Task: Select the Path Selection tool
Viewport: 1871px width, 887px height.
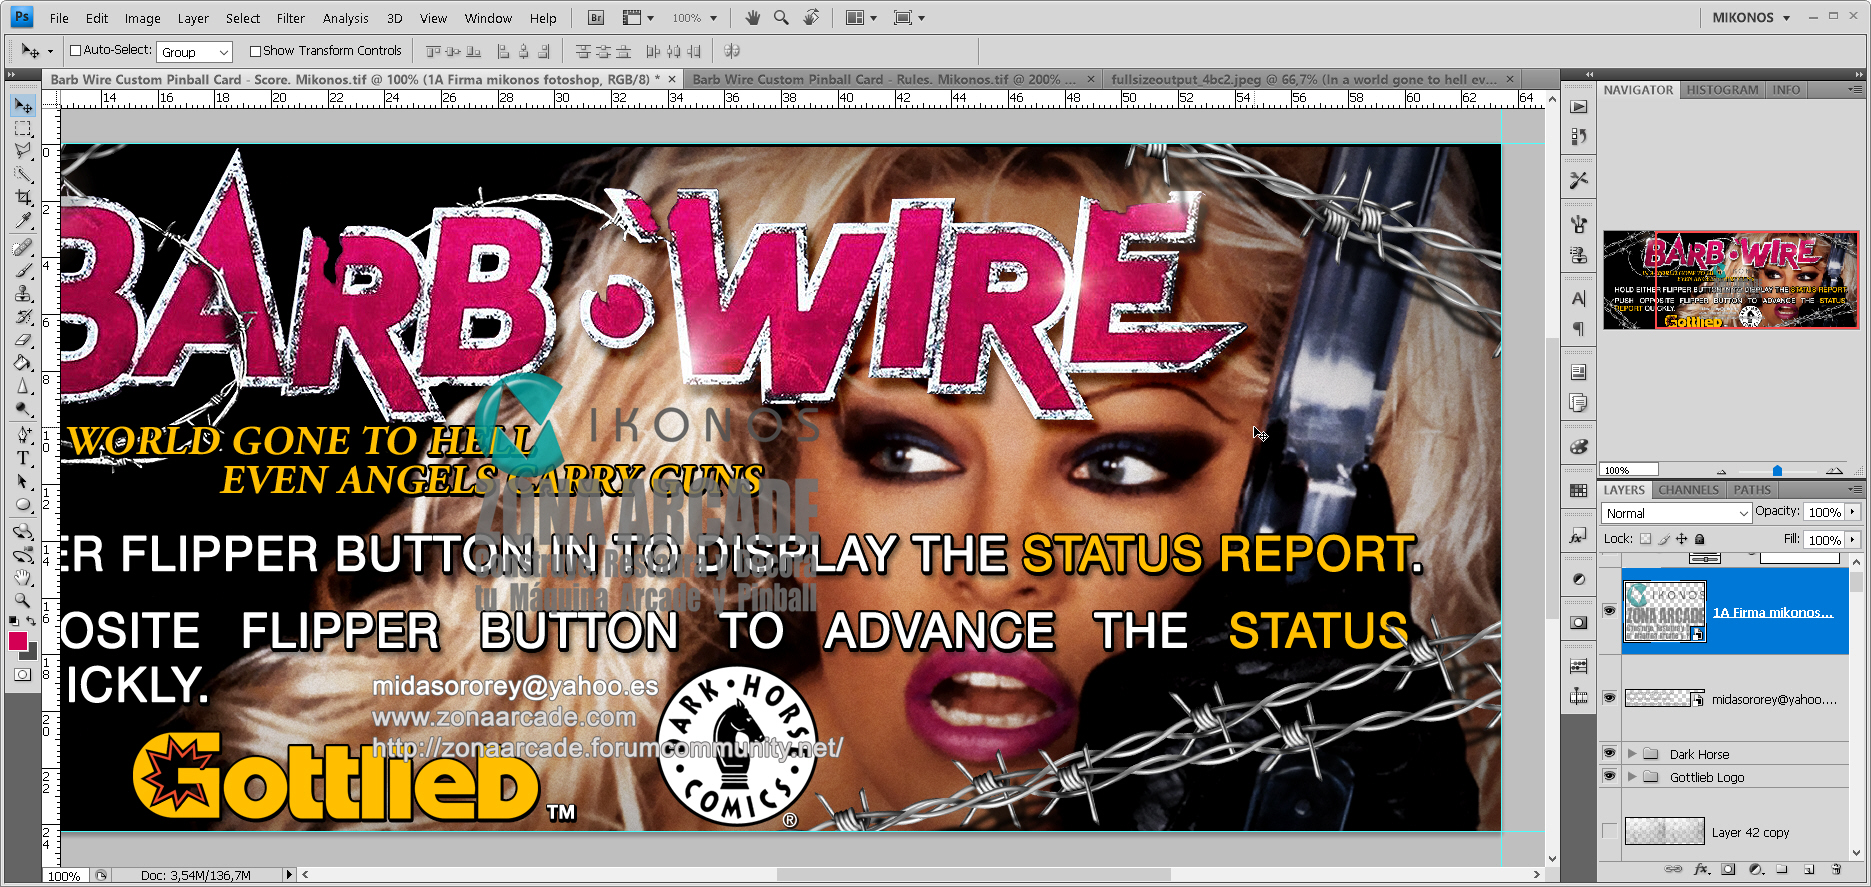Action: point(22,482)
